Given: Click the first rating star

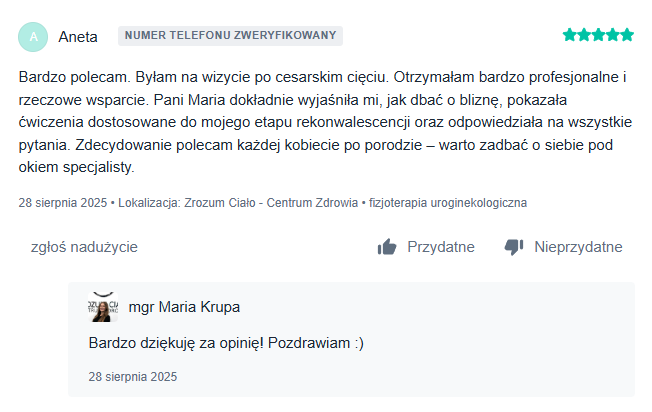Looking at the screenshot, I should coord(570,35).
